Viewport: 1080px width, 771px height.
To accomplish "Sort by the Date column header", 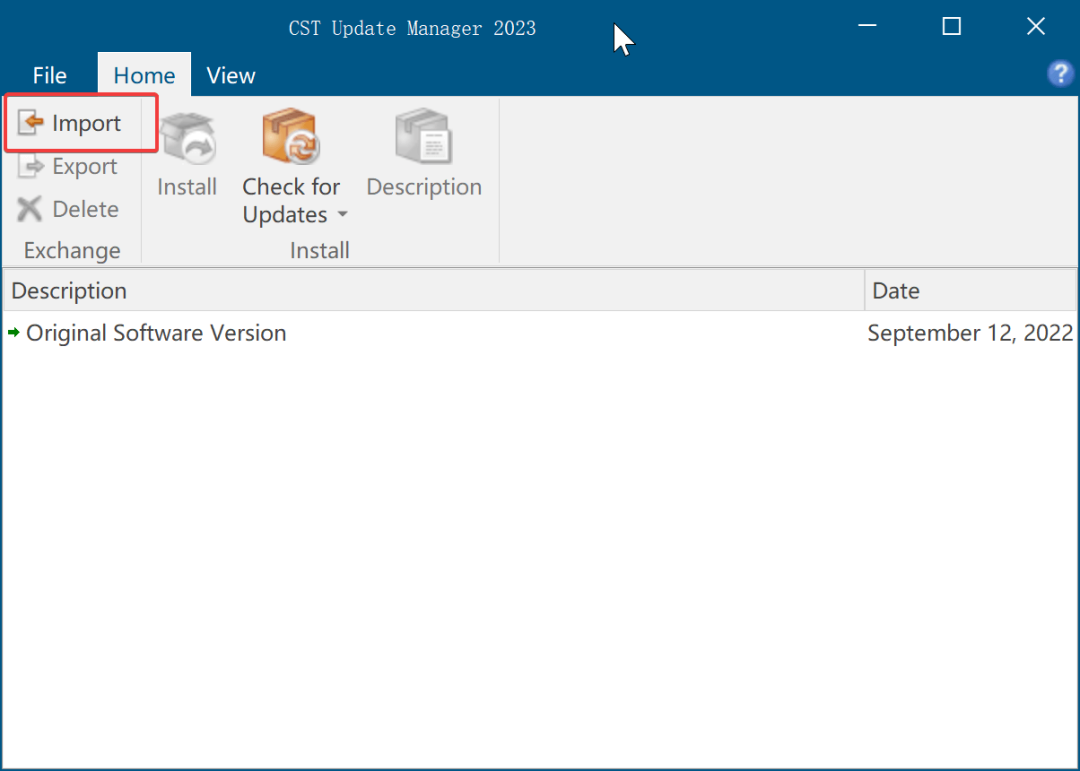I will tap(895, 290).
